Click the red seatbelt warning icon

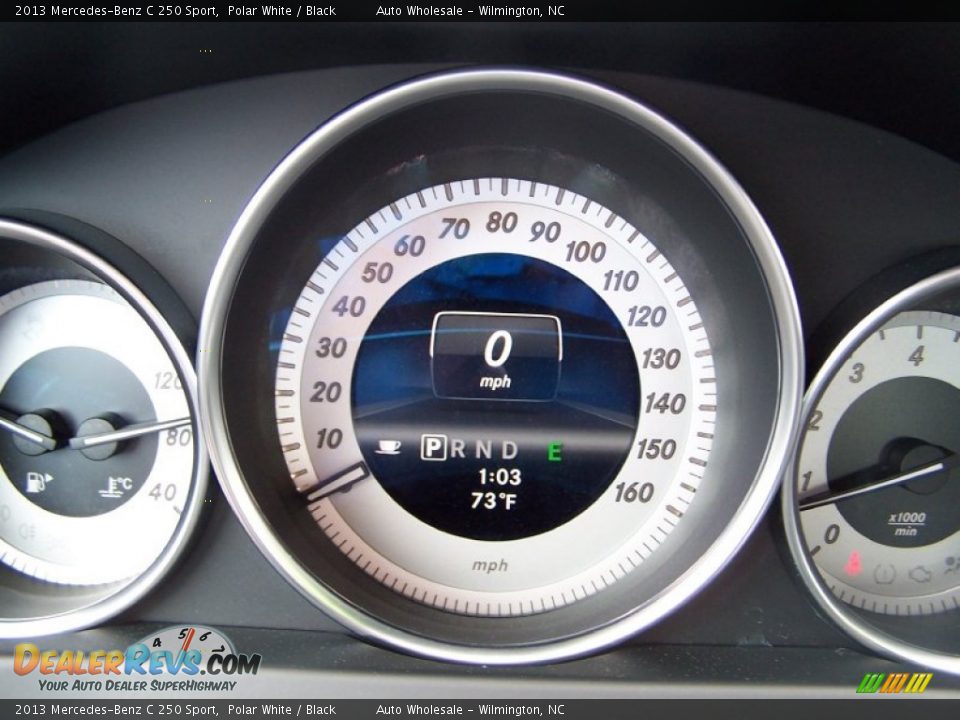853,563
